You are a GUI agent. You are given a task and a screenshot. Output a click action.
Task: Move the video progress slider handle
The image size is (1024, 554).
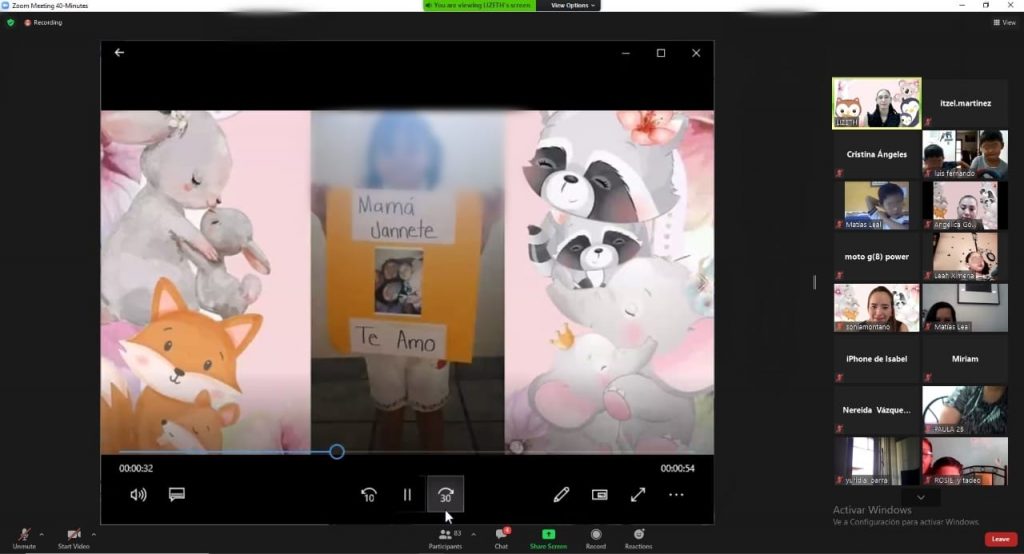click(x=336, y=451)
